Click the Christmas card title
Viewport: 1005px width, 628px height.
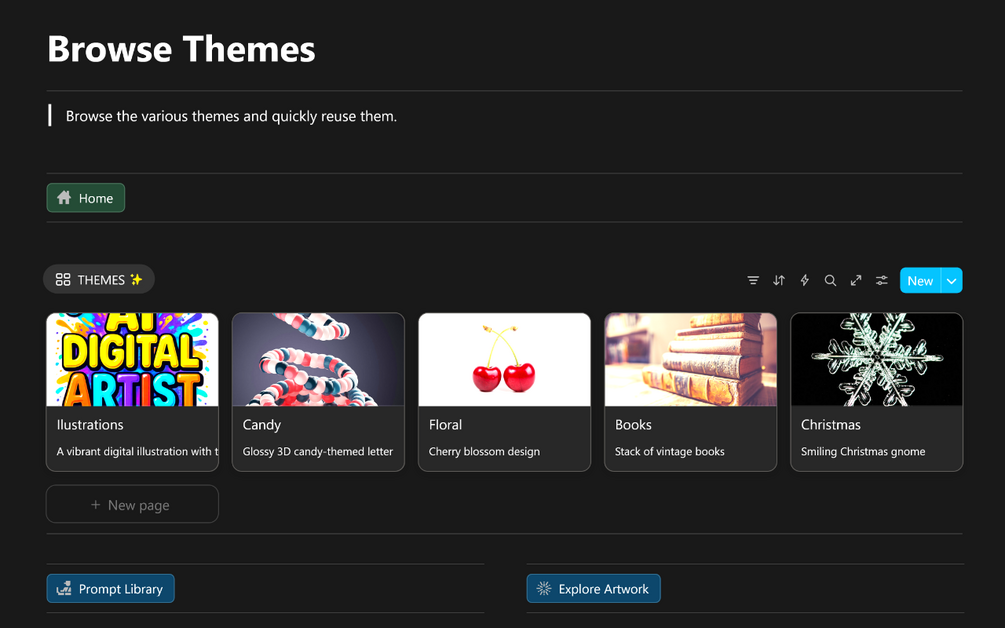tap(831, 425)
